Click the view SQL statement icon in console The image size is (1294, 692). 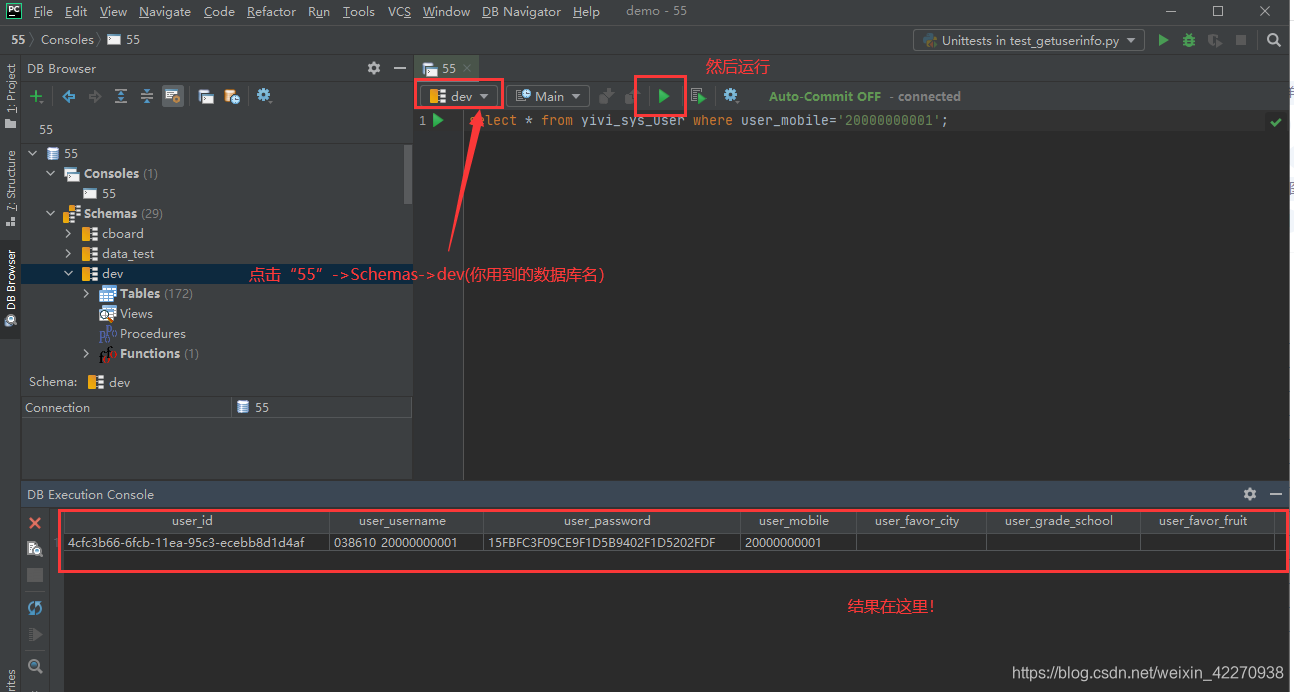pos(35,549)
